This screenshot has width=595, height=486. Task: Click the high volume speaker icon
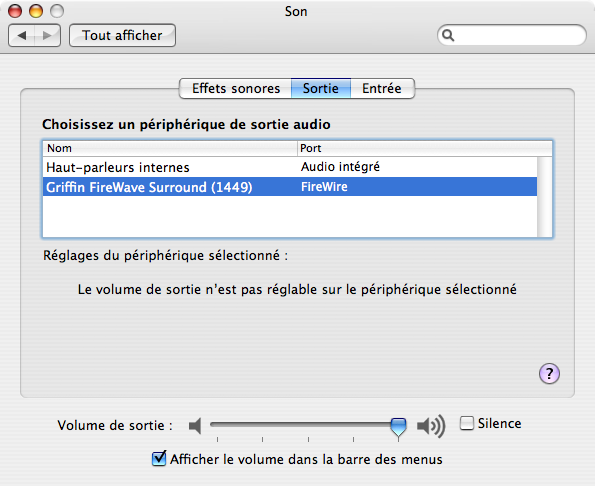click(431, 426)
